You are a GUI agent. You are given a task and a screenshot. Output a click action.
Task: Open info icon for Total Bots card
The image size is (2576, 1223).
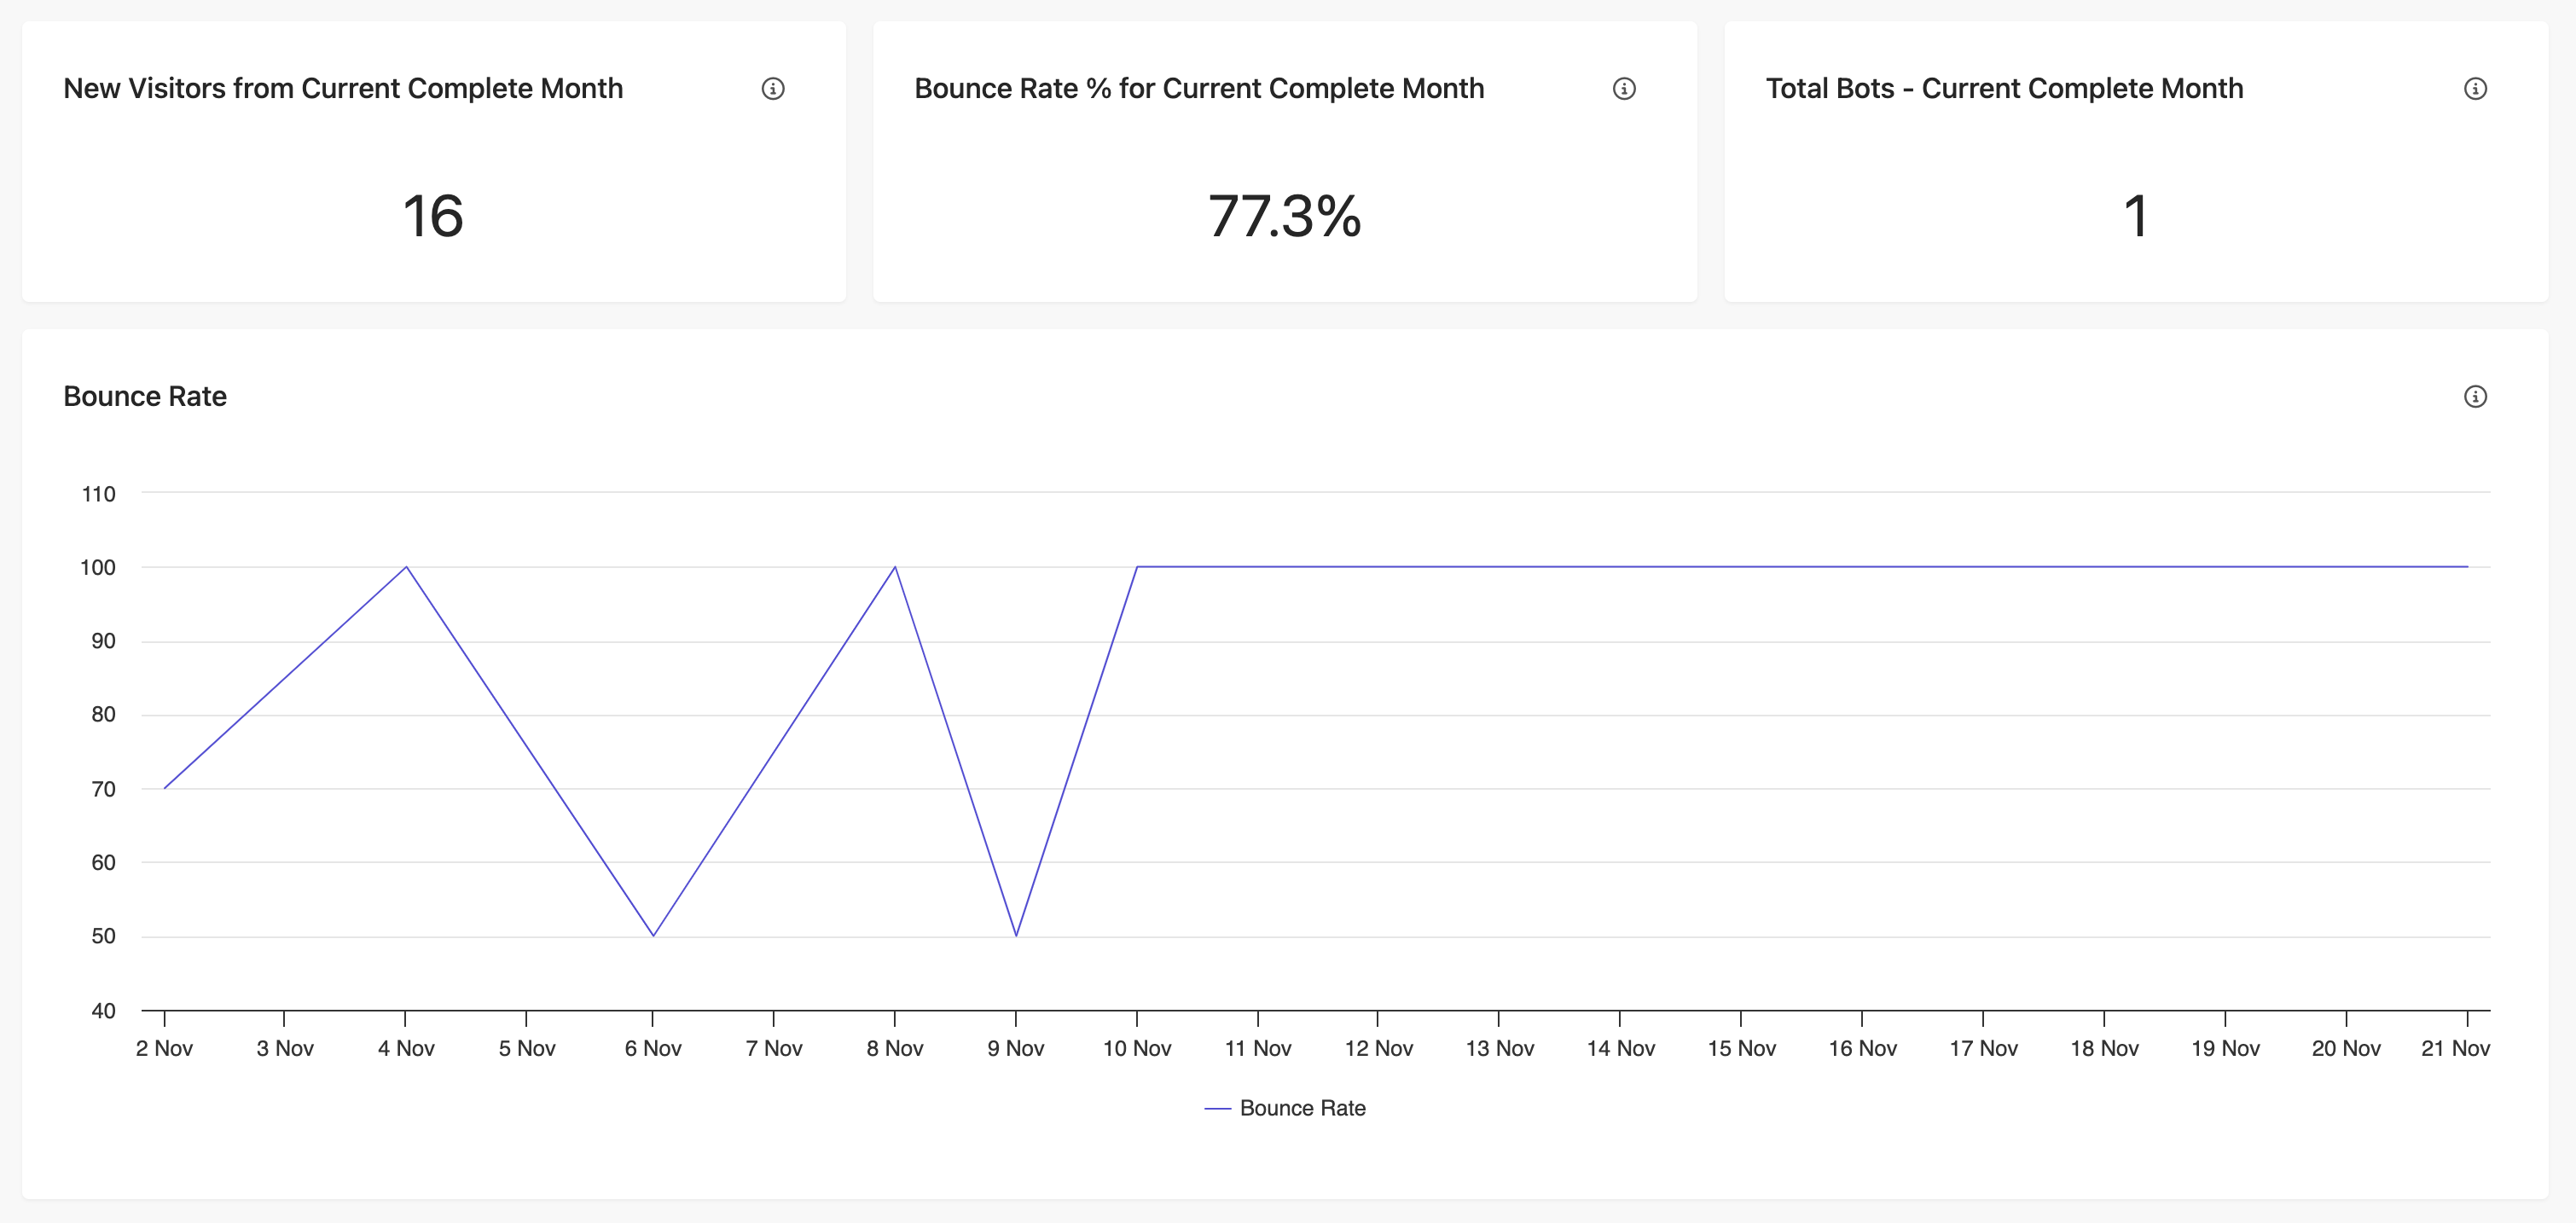[2475, 89]
